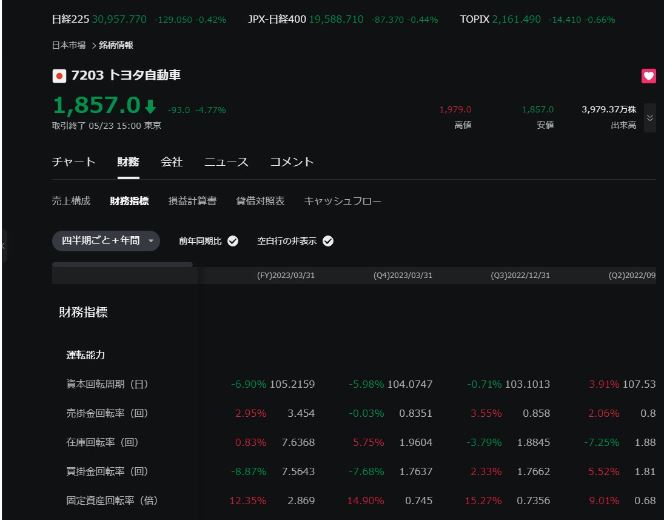Toggle the pink heart favorite icon
Image resolution: width=664 pixels, height=520 pixels.
(648, 76)
